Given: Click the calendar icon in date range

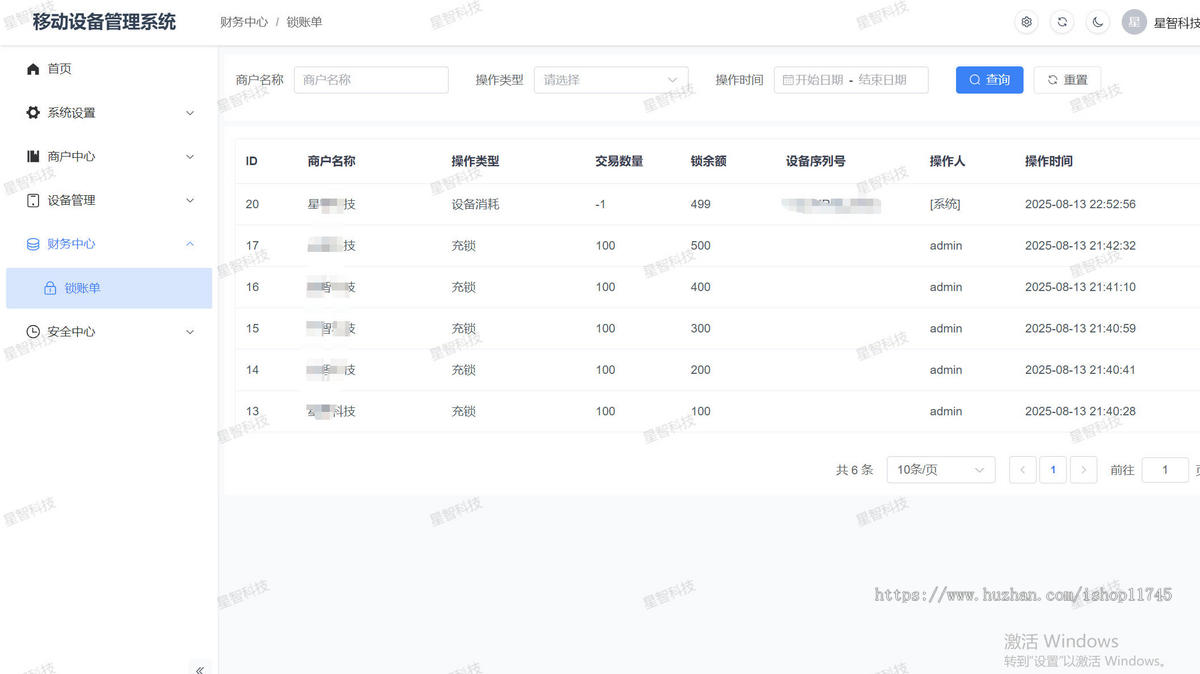Looking at the screenshot, I should coord(788,80).
